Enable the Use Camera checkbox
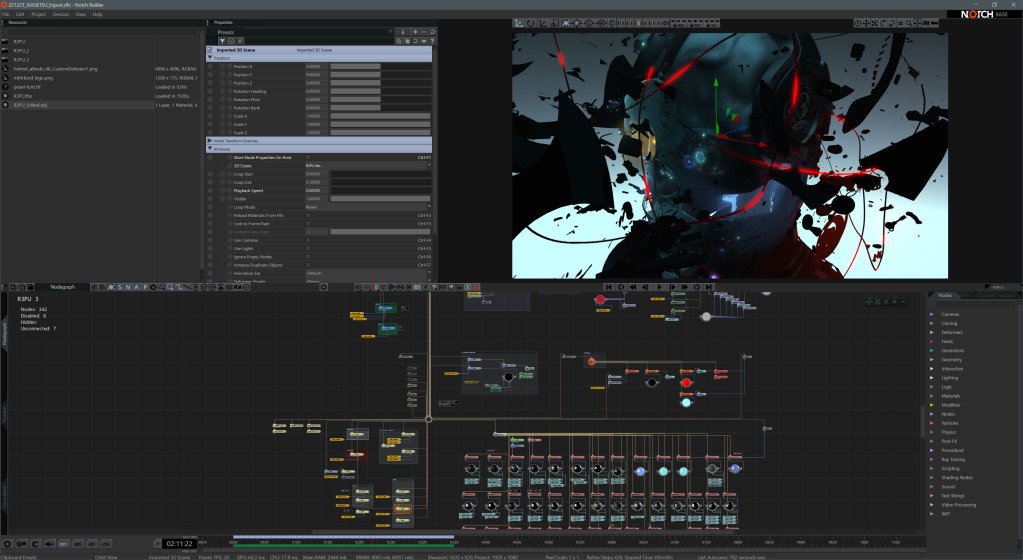The image size is (1023, 560). click(x=308, y=240)
